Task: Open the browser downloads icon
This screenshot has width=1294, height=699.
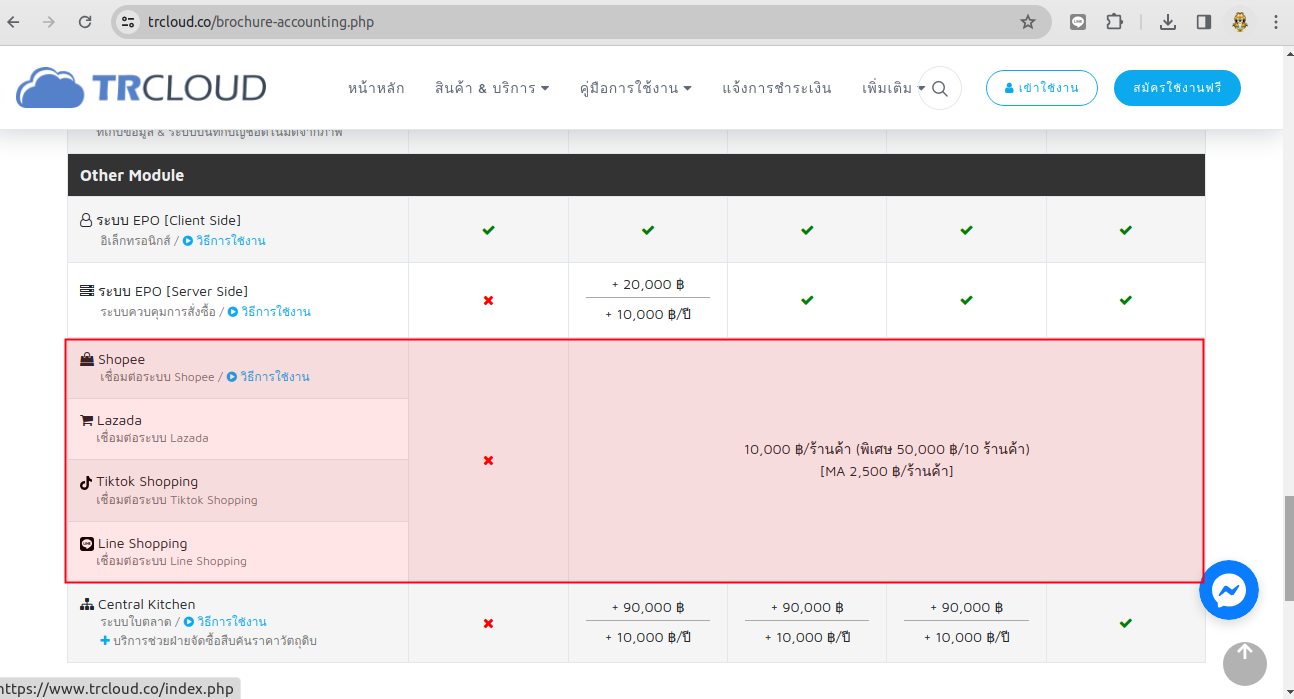Action: click(x=1167, y=21)
